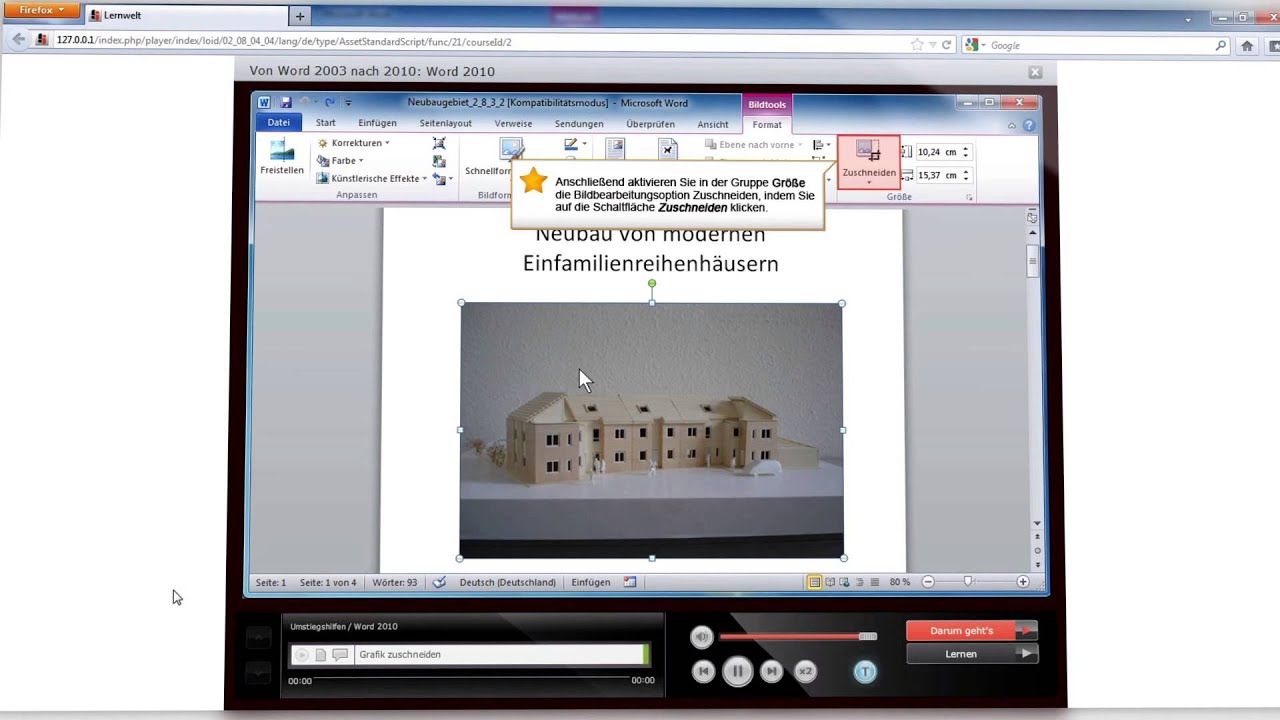Click the Zuschneiden crop icon
This screenshot has height=720, width=1280.
pos(868,151)
